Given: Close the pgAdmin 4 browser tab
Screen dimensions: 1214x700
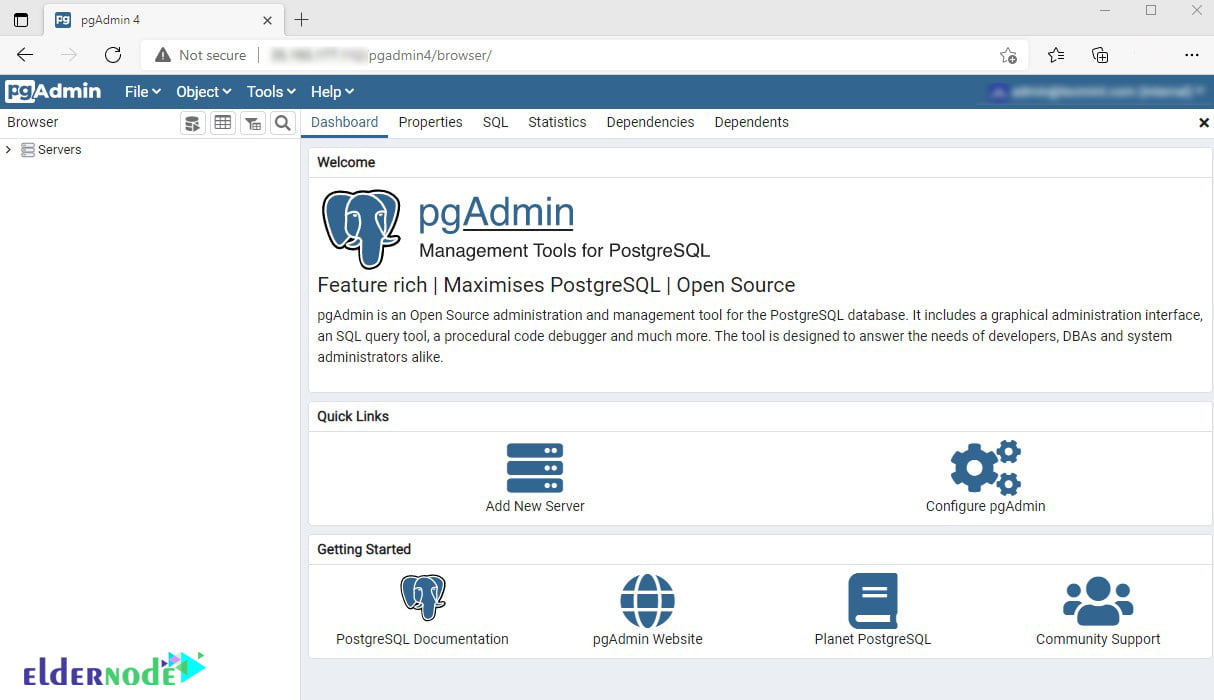Looking at the screenshot, I should (x=267, y=20).
